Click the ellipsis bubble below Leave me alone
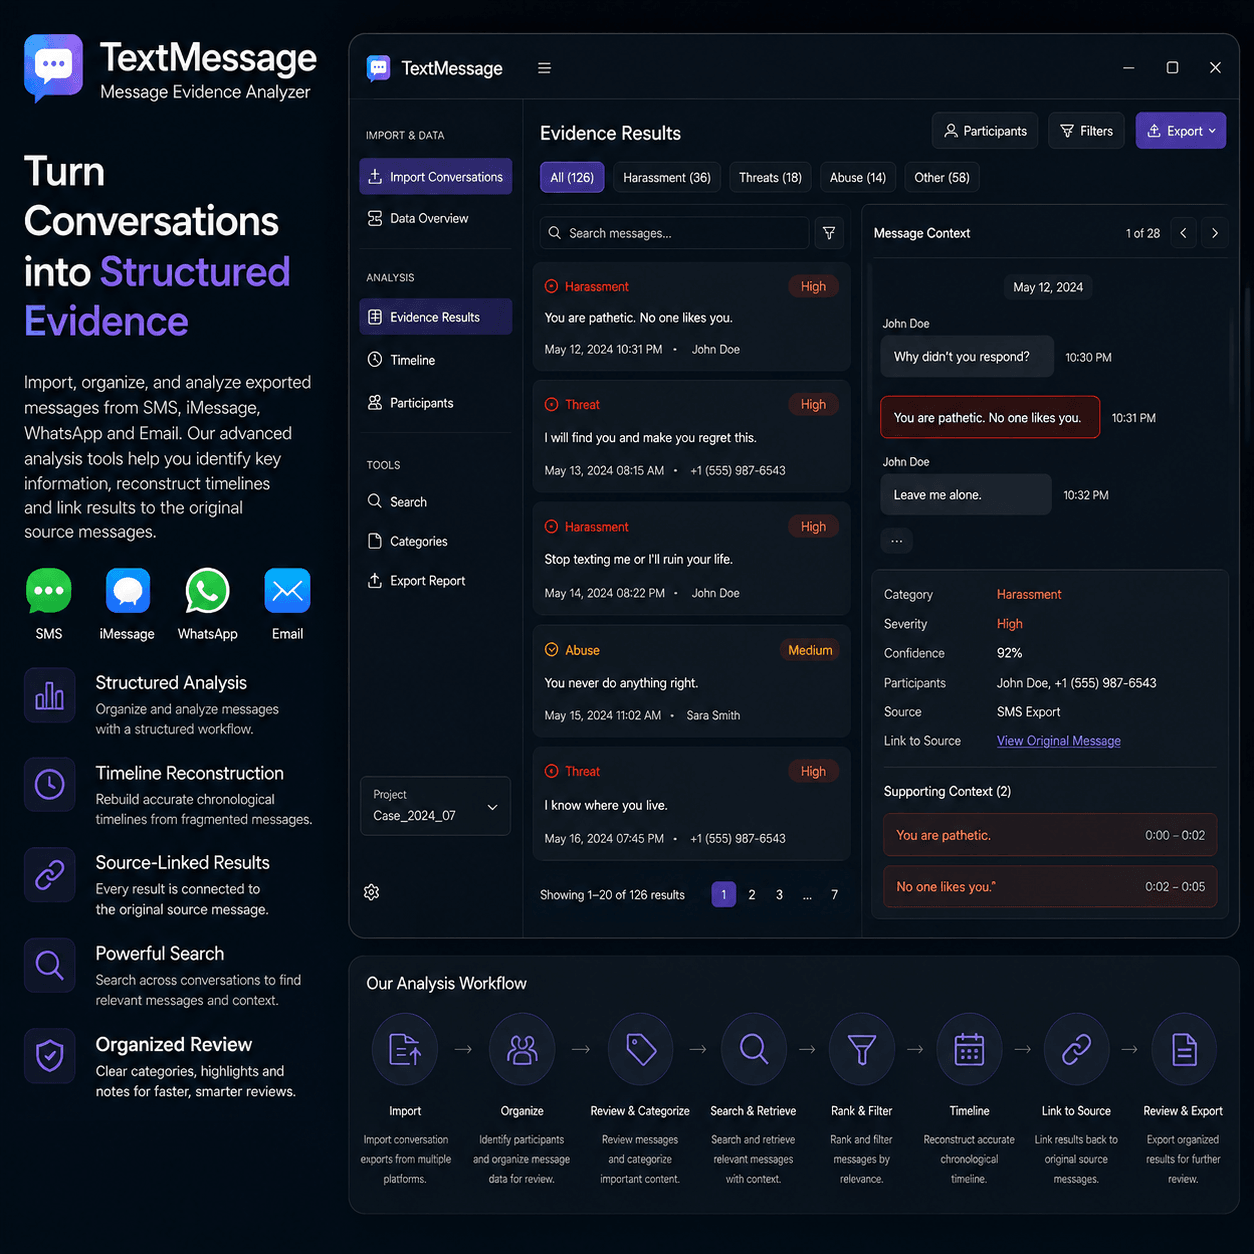1254x1254 pixels. (x=897, y=541)
